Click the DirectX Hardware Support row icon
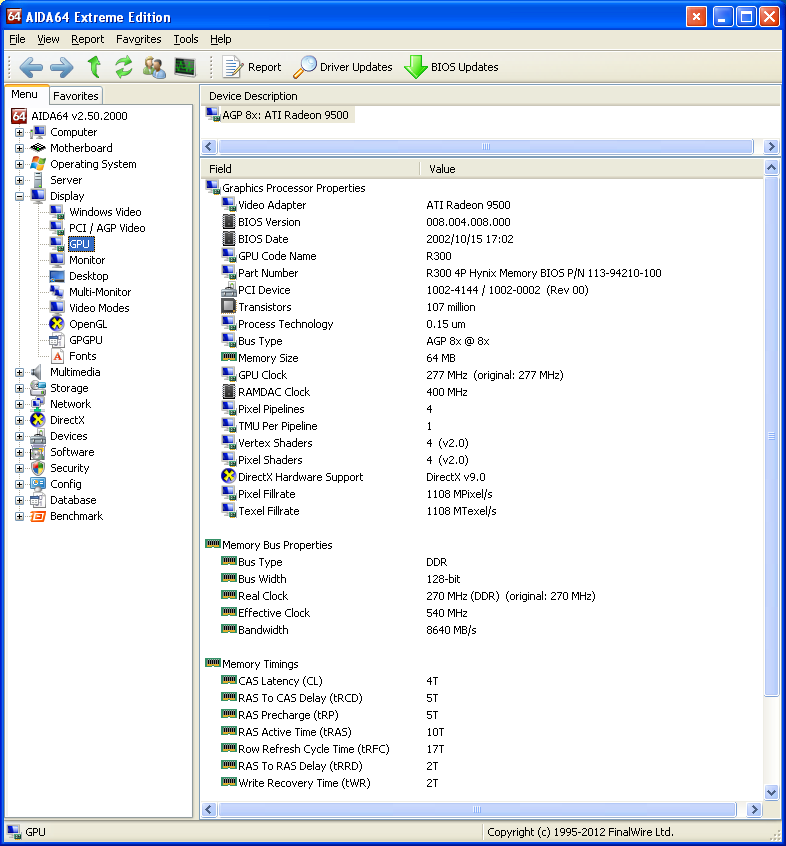This screenshot has width=786, height=846. point(229,476)
